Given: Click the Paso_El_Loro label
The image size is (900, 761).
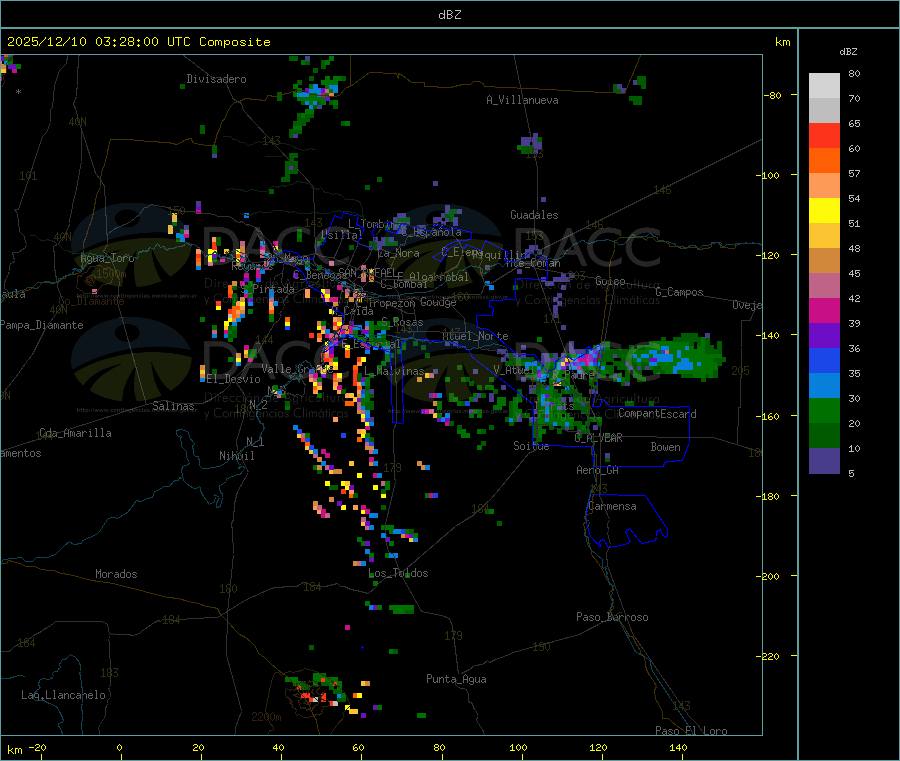Looking at the screenshot, I should click(x=692, y=731).
